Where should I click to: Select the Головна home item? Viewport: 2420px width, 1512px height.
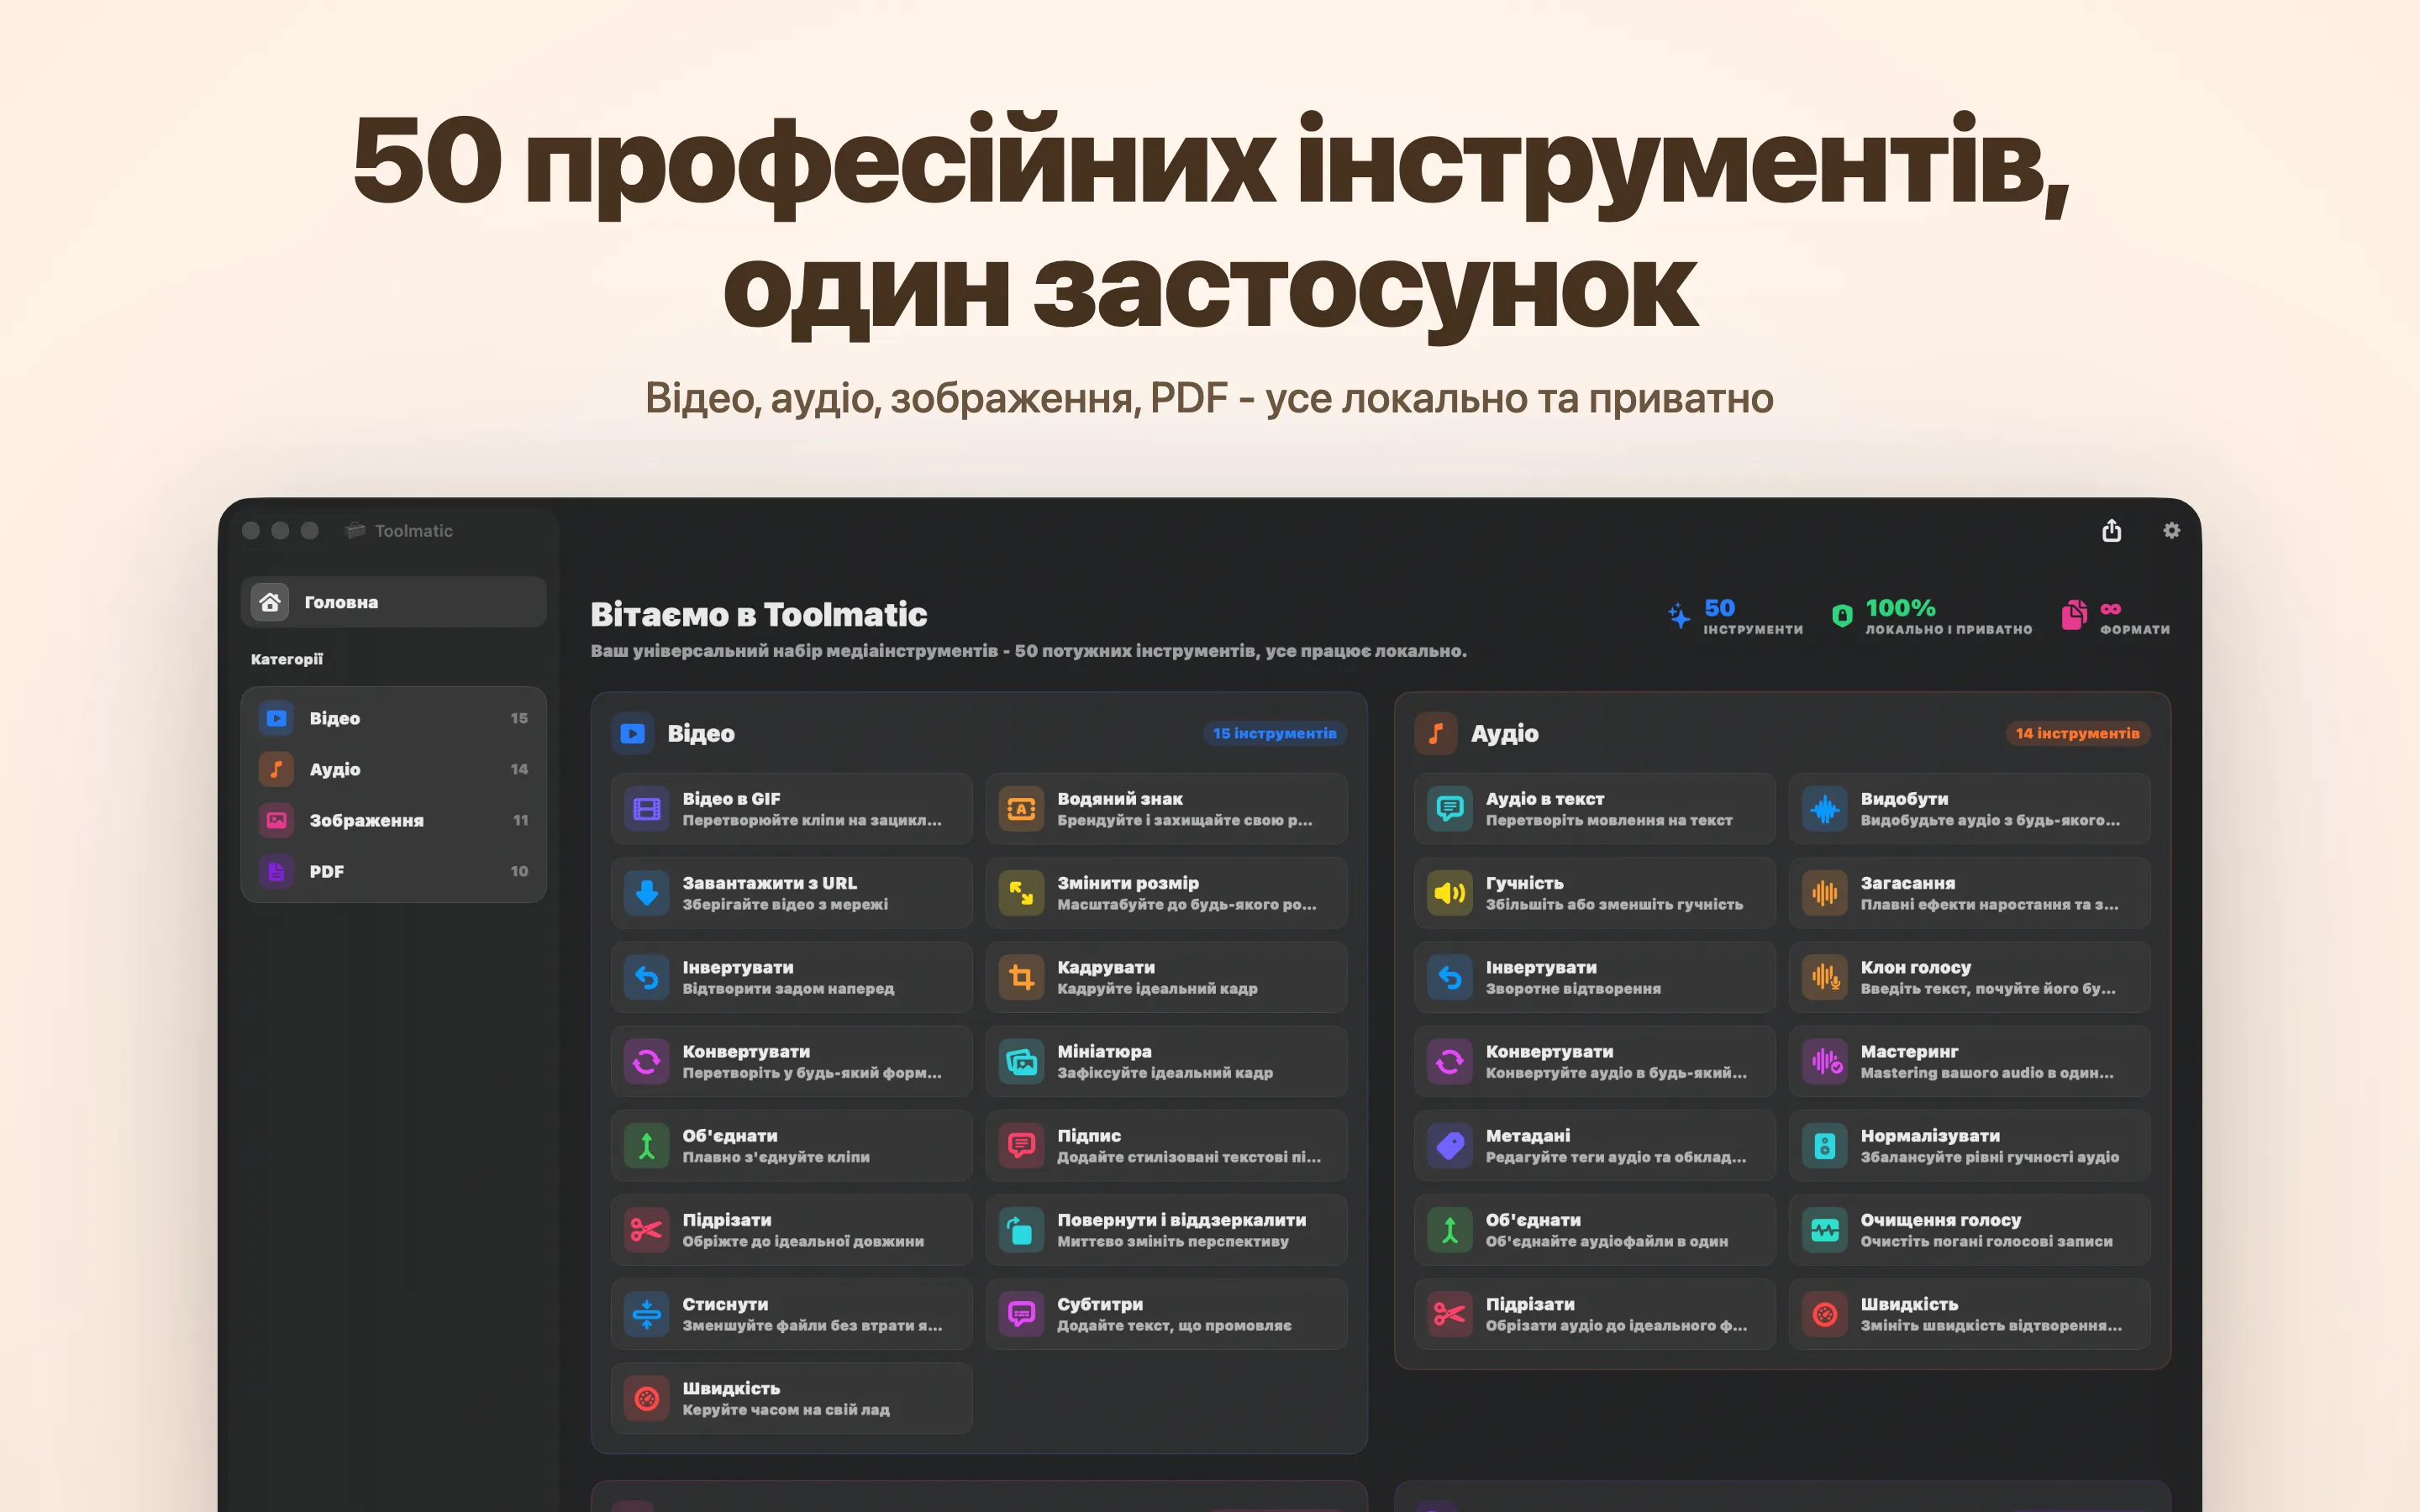click(393, 602)
